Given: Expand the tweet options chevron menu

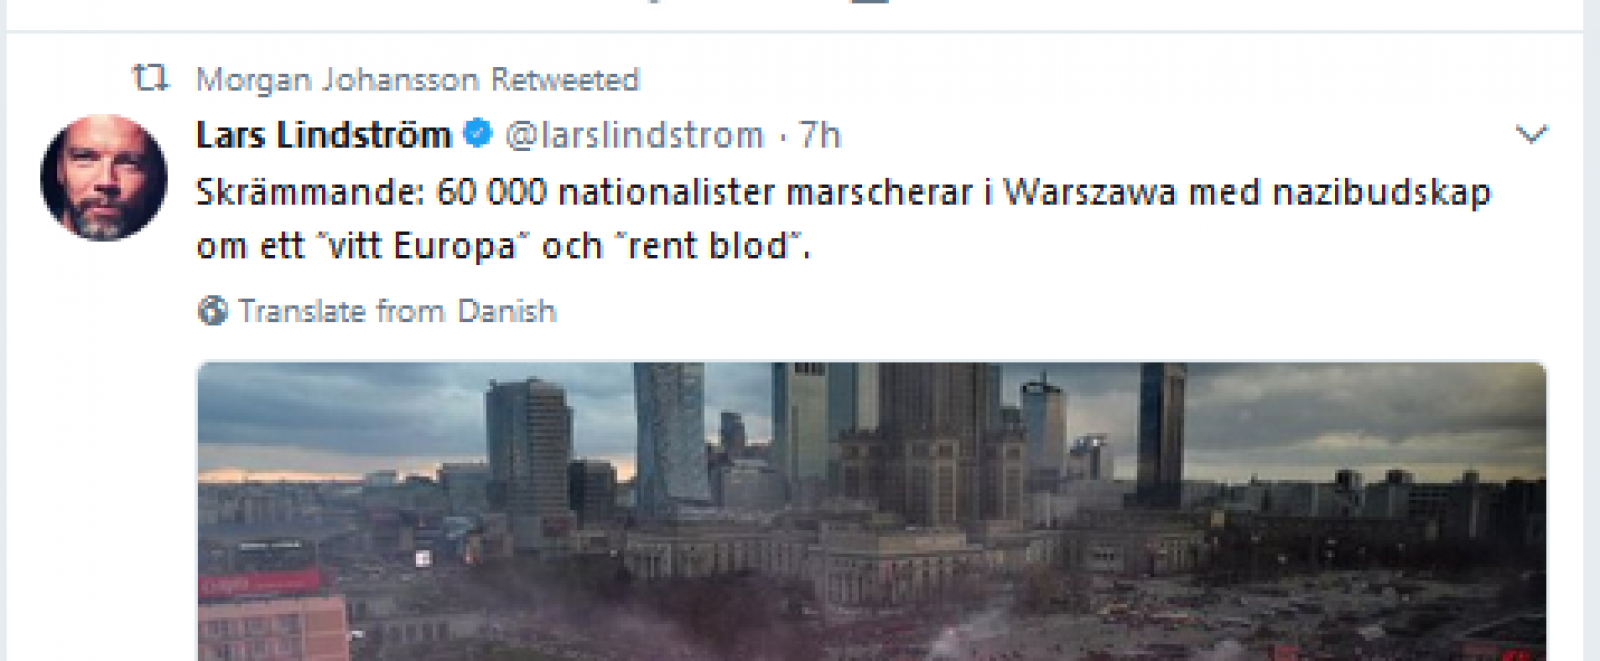Looking at the screenshot, I should pos(1531,134).
